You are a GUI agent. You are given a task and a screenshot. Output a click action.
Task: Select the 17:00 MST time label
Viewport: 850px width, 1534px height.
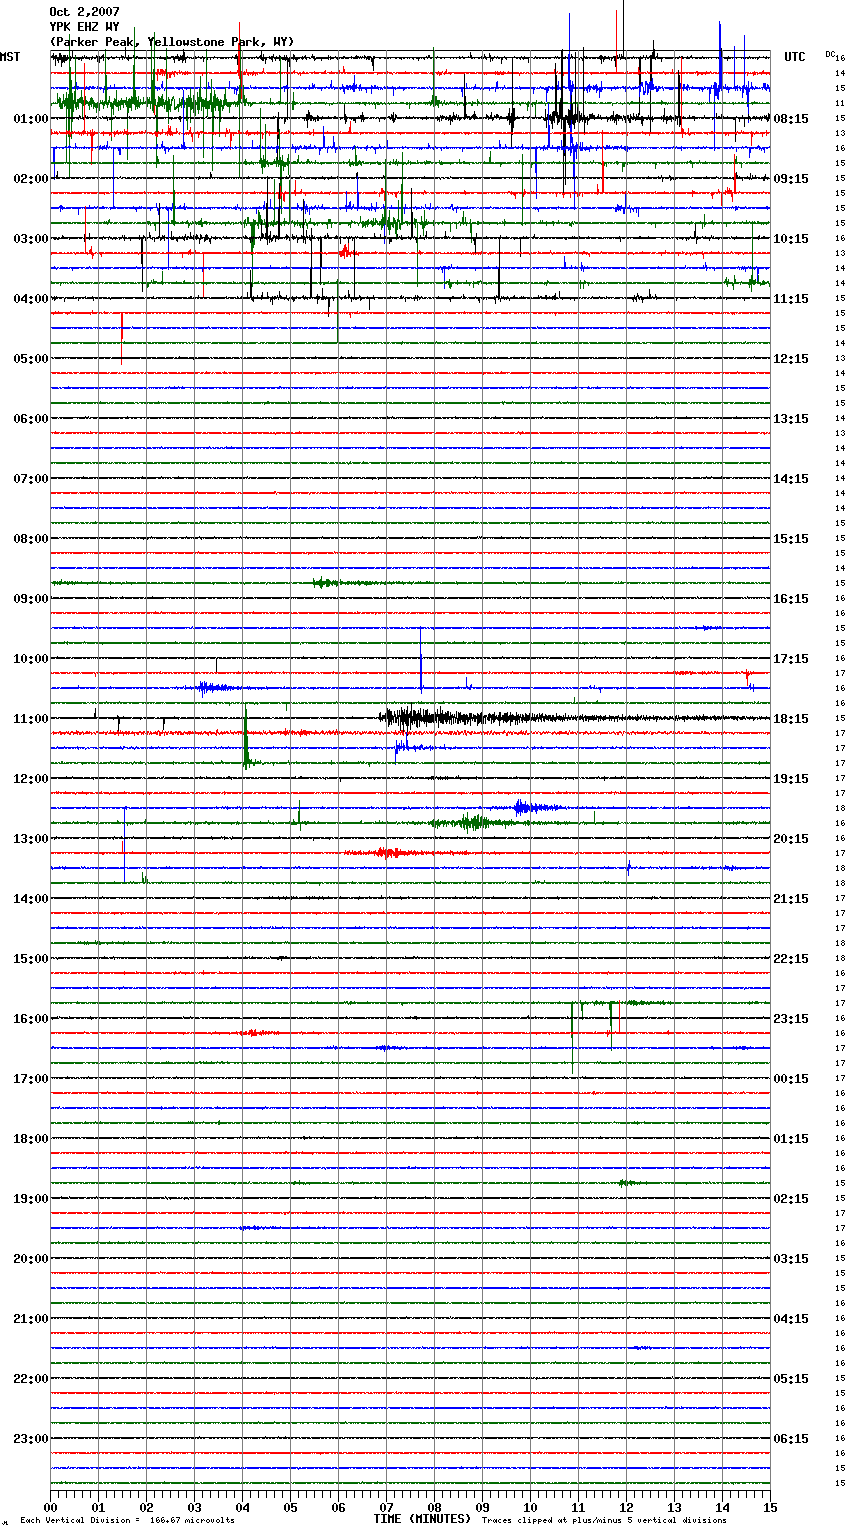point(31,1079)
